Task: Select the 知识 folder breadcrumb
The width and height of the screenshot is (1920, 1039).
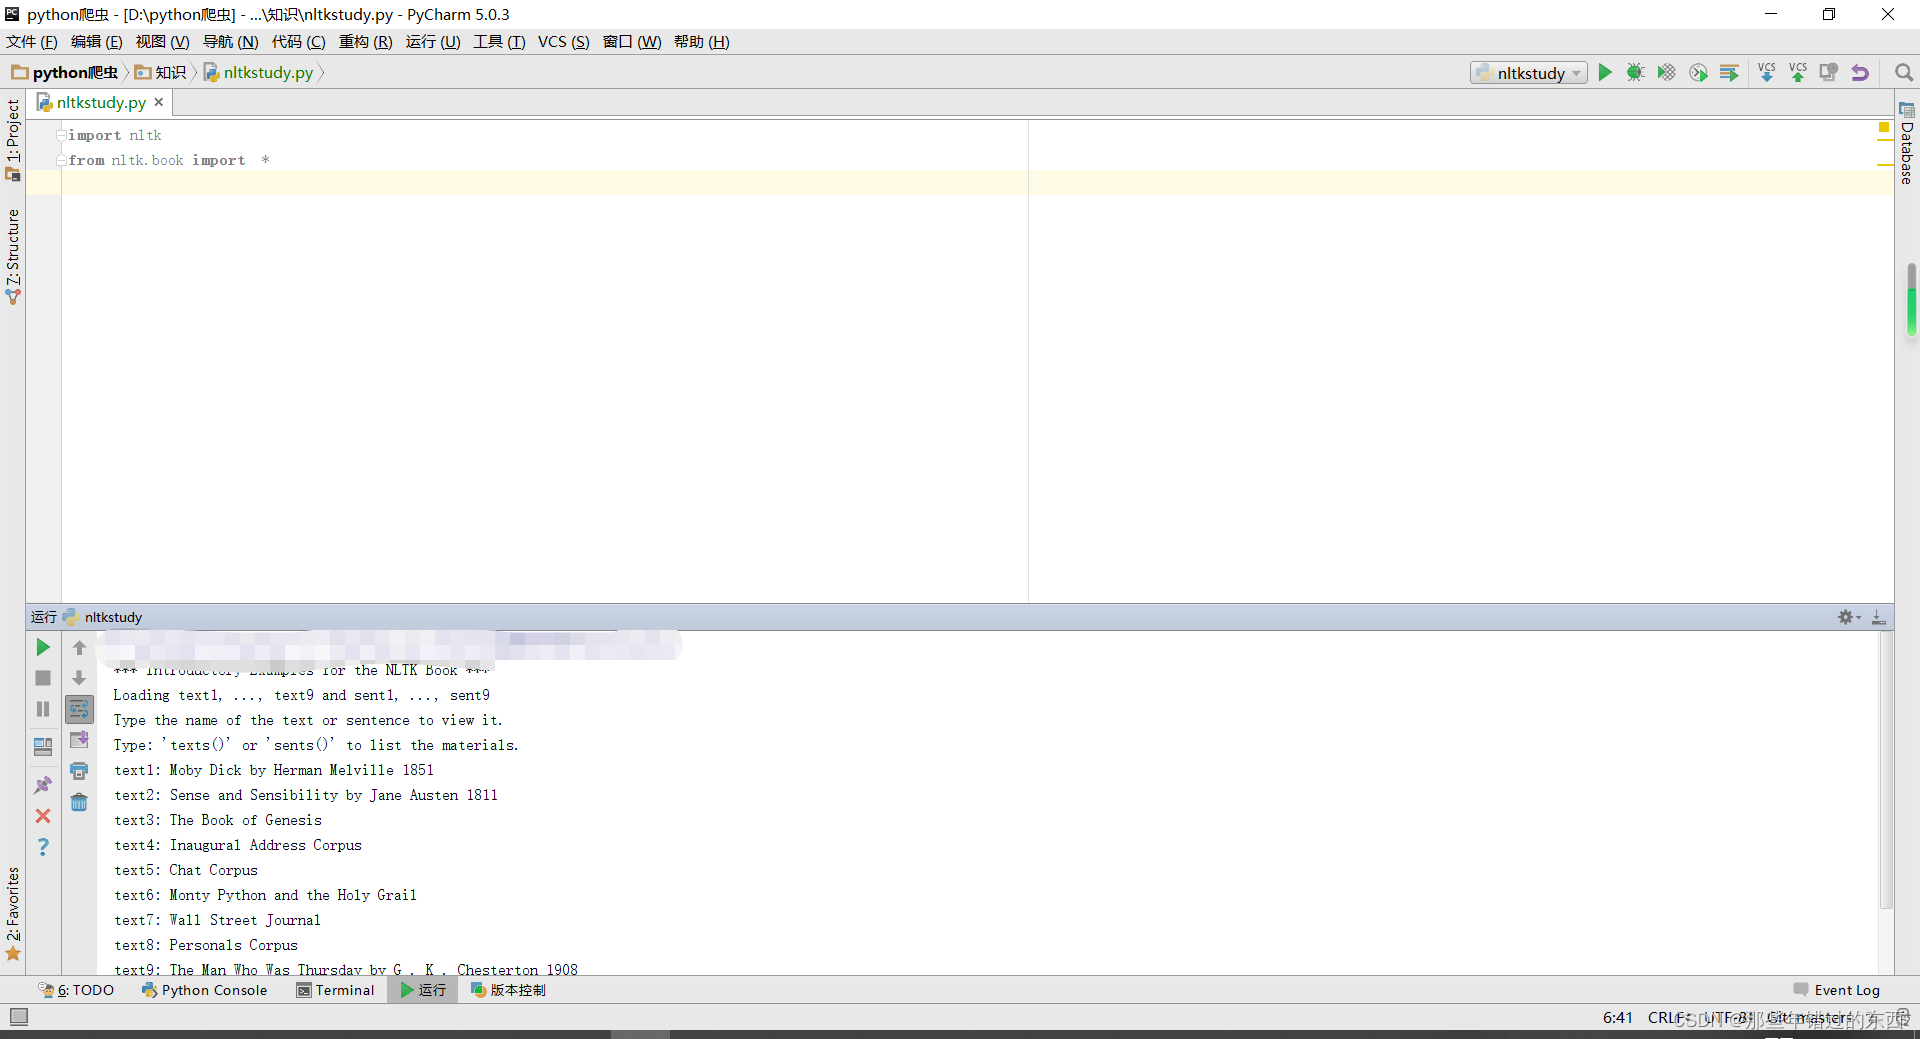Action: tap(161, 72)
